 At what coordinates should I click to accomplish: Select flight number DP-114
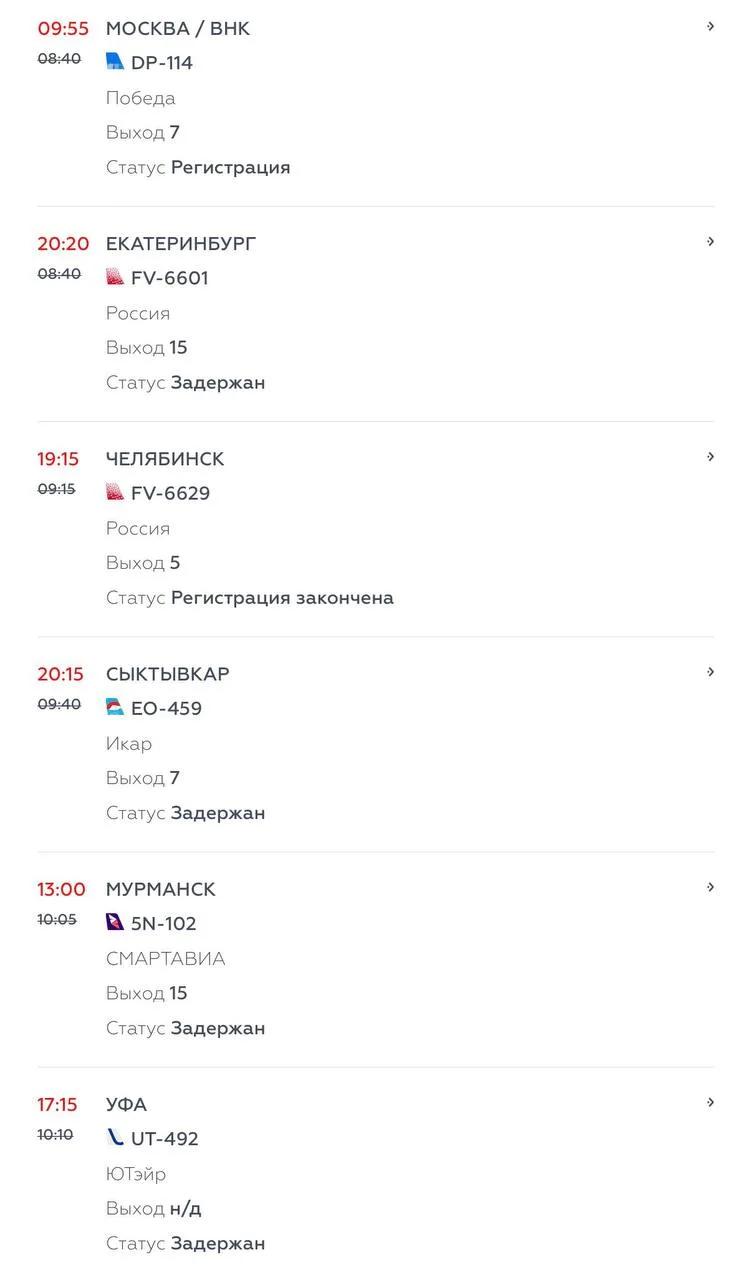pos(162,63)
